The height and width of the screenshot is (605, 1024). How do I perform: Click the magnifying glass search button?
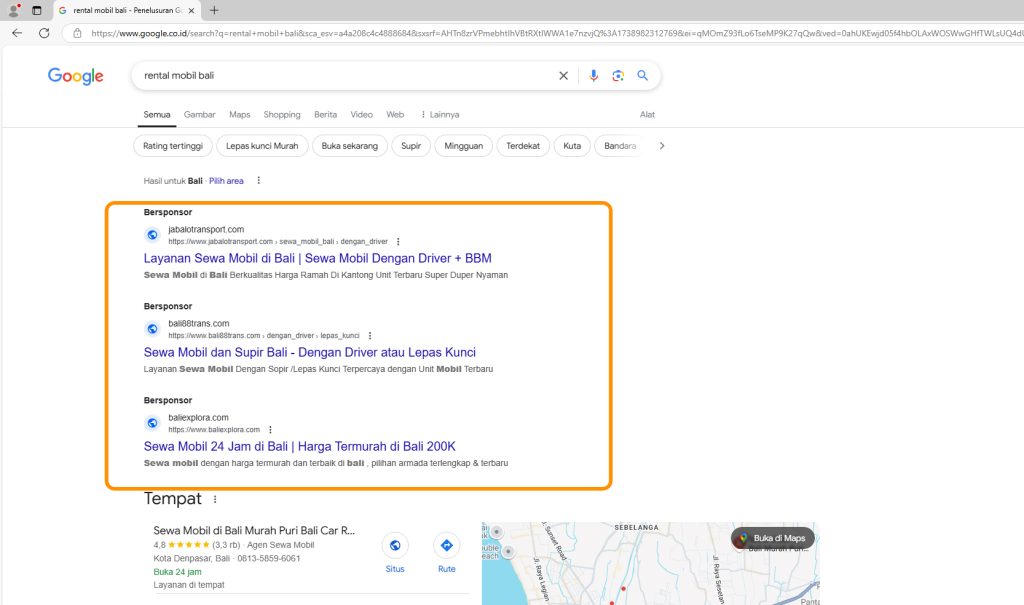(643, 76)
